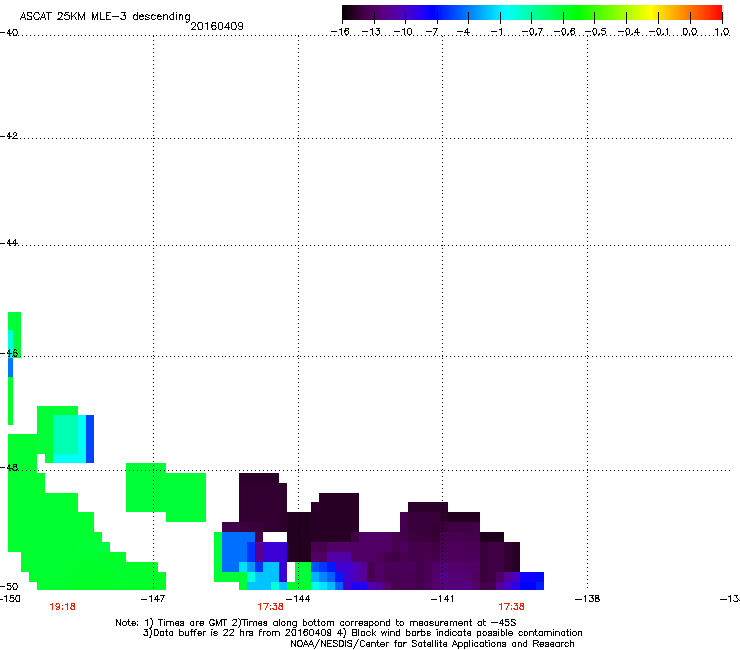Image resolution: width=740 pixels, height=650 pixels.
Task: Click the -50 latitude axis label
Action: click(x=9, y=586)
